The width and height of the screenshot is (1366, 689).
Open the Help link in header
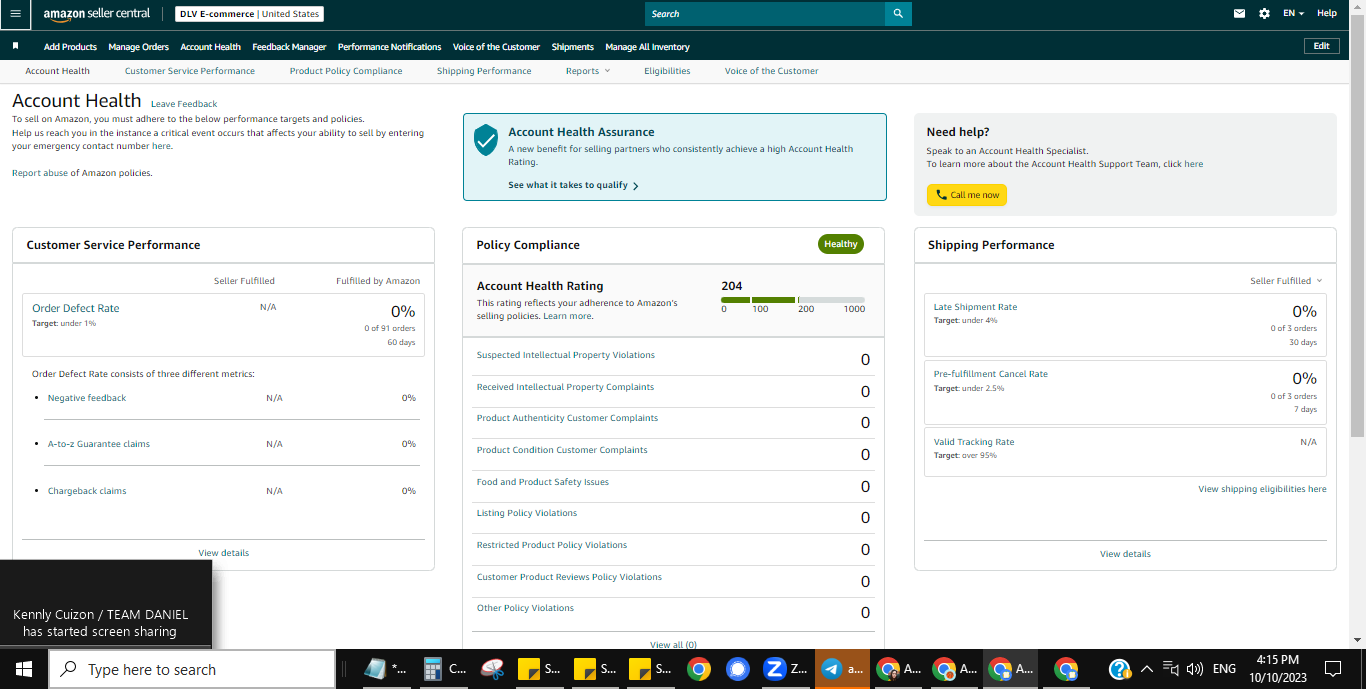[1326, 14]
